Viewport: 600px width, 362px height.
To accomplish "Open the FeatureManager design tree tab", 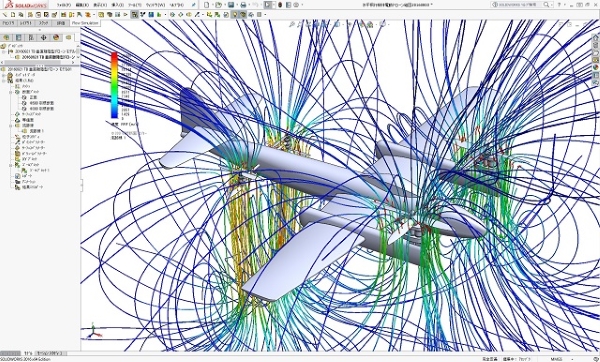I will point(6,38).
